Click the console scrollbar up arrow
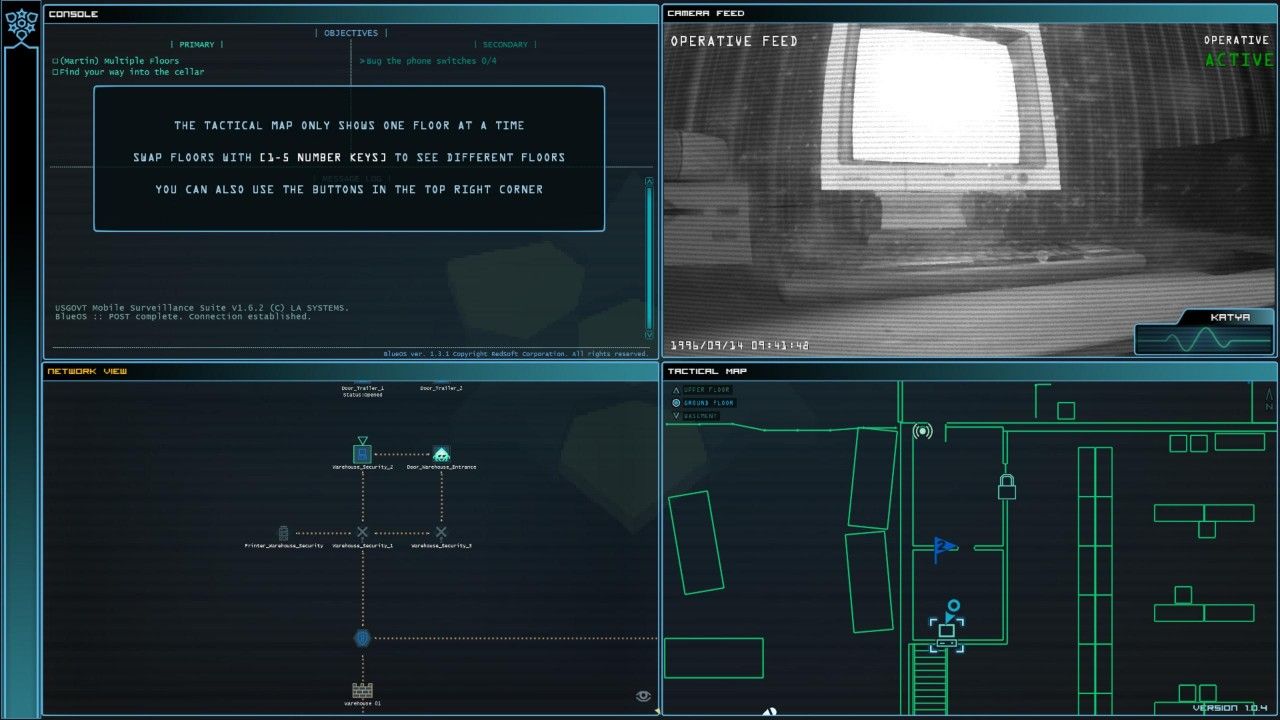 tap(648, 181)
